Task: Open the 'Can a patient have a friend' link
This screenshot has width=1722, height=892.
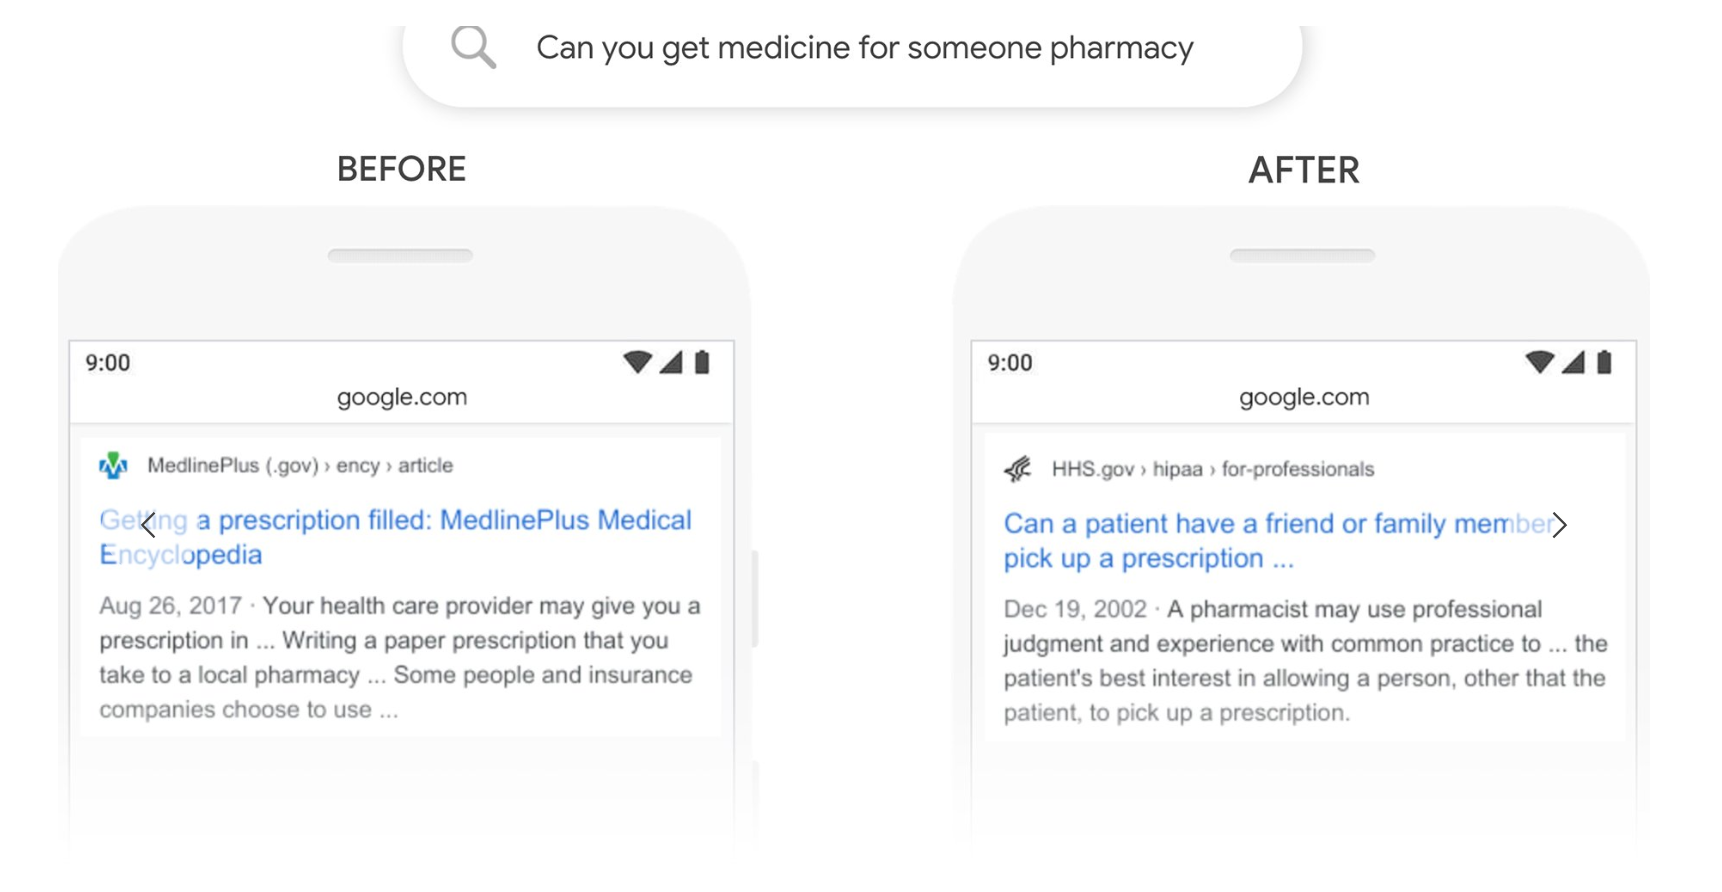Action: pos(1280,541)
